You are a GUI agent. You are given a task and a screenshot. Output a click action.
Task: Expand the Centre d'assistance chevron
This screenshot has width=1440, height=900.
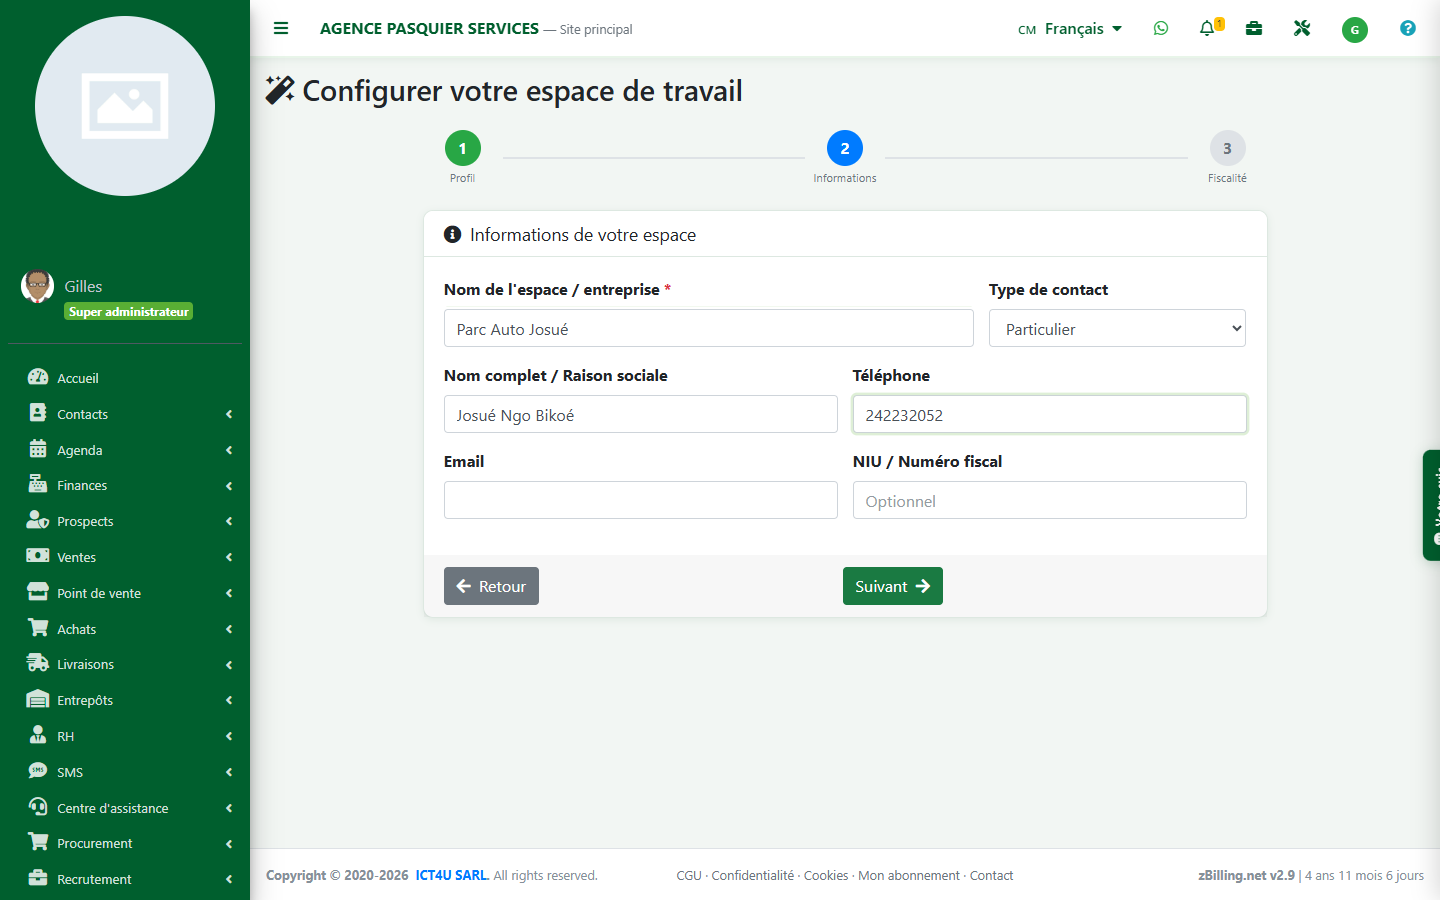pyautogui.click(x=229, y=808)
